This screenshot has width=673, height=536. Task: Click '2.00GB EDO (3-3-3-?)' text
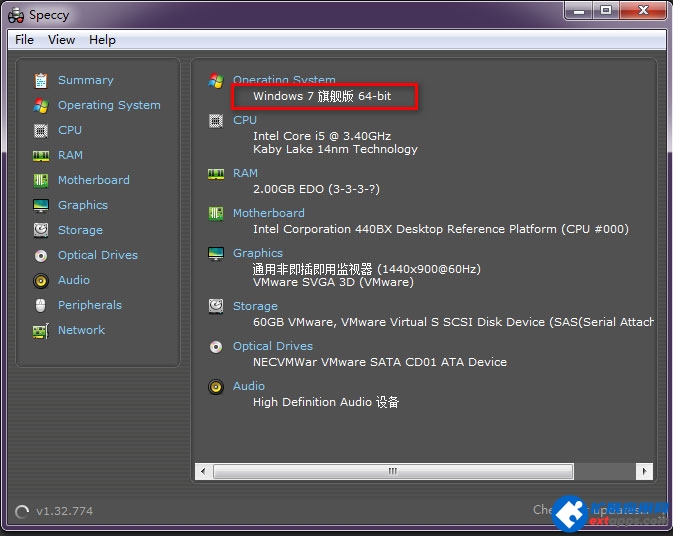coord(316,189)
